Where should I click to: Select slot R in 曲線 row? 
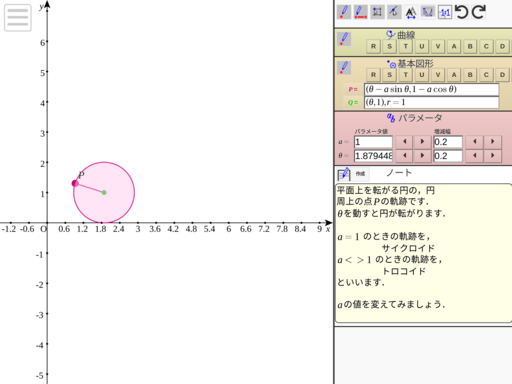pos(373,46)
